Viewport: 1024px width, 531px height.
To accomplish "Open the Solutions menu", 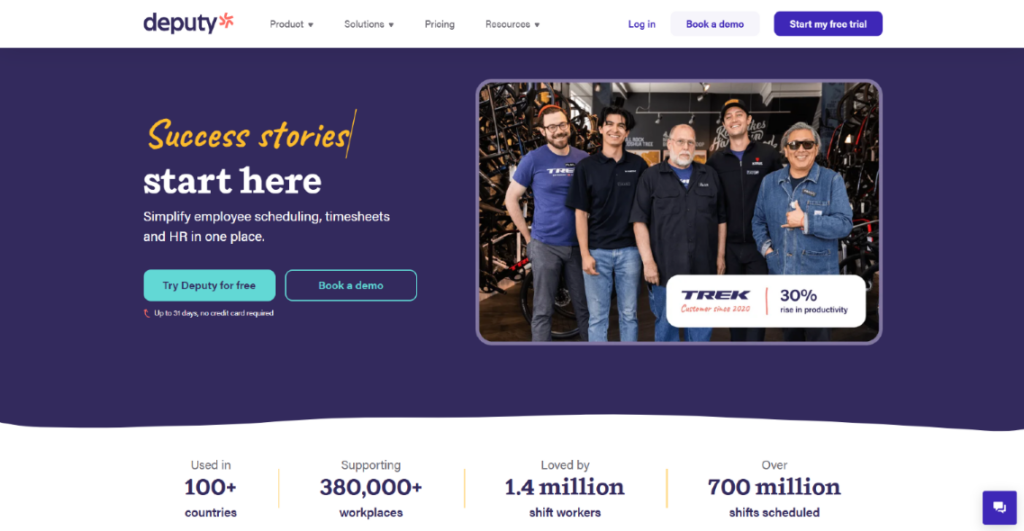I will pyautogui.click(x=369, y=24).
